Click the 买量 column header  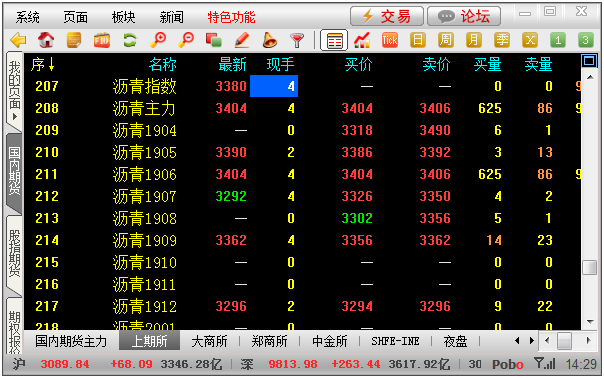pyautogui.click(x=487, y=64)
